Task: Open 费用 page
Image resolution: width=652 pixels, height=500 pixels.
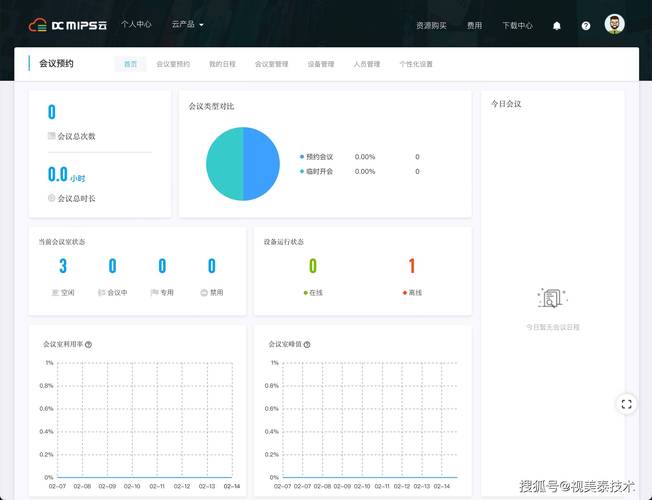Action: coord(474,26)
